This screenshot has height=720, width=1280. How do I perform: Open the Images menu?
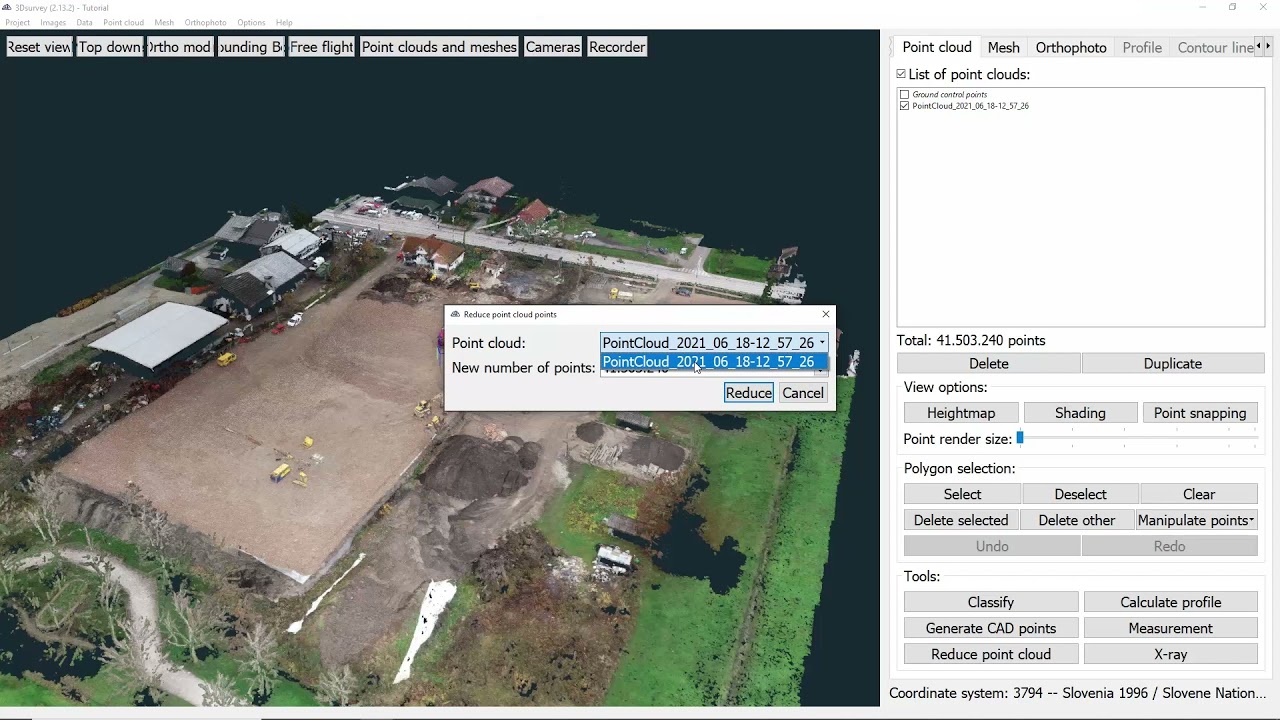click(x=53, y=22)
